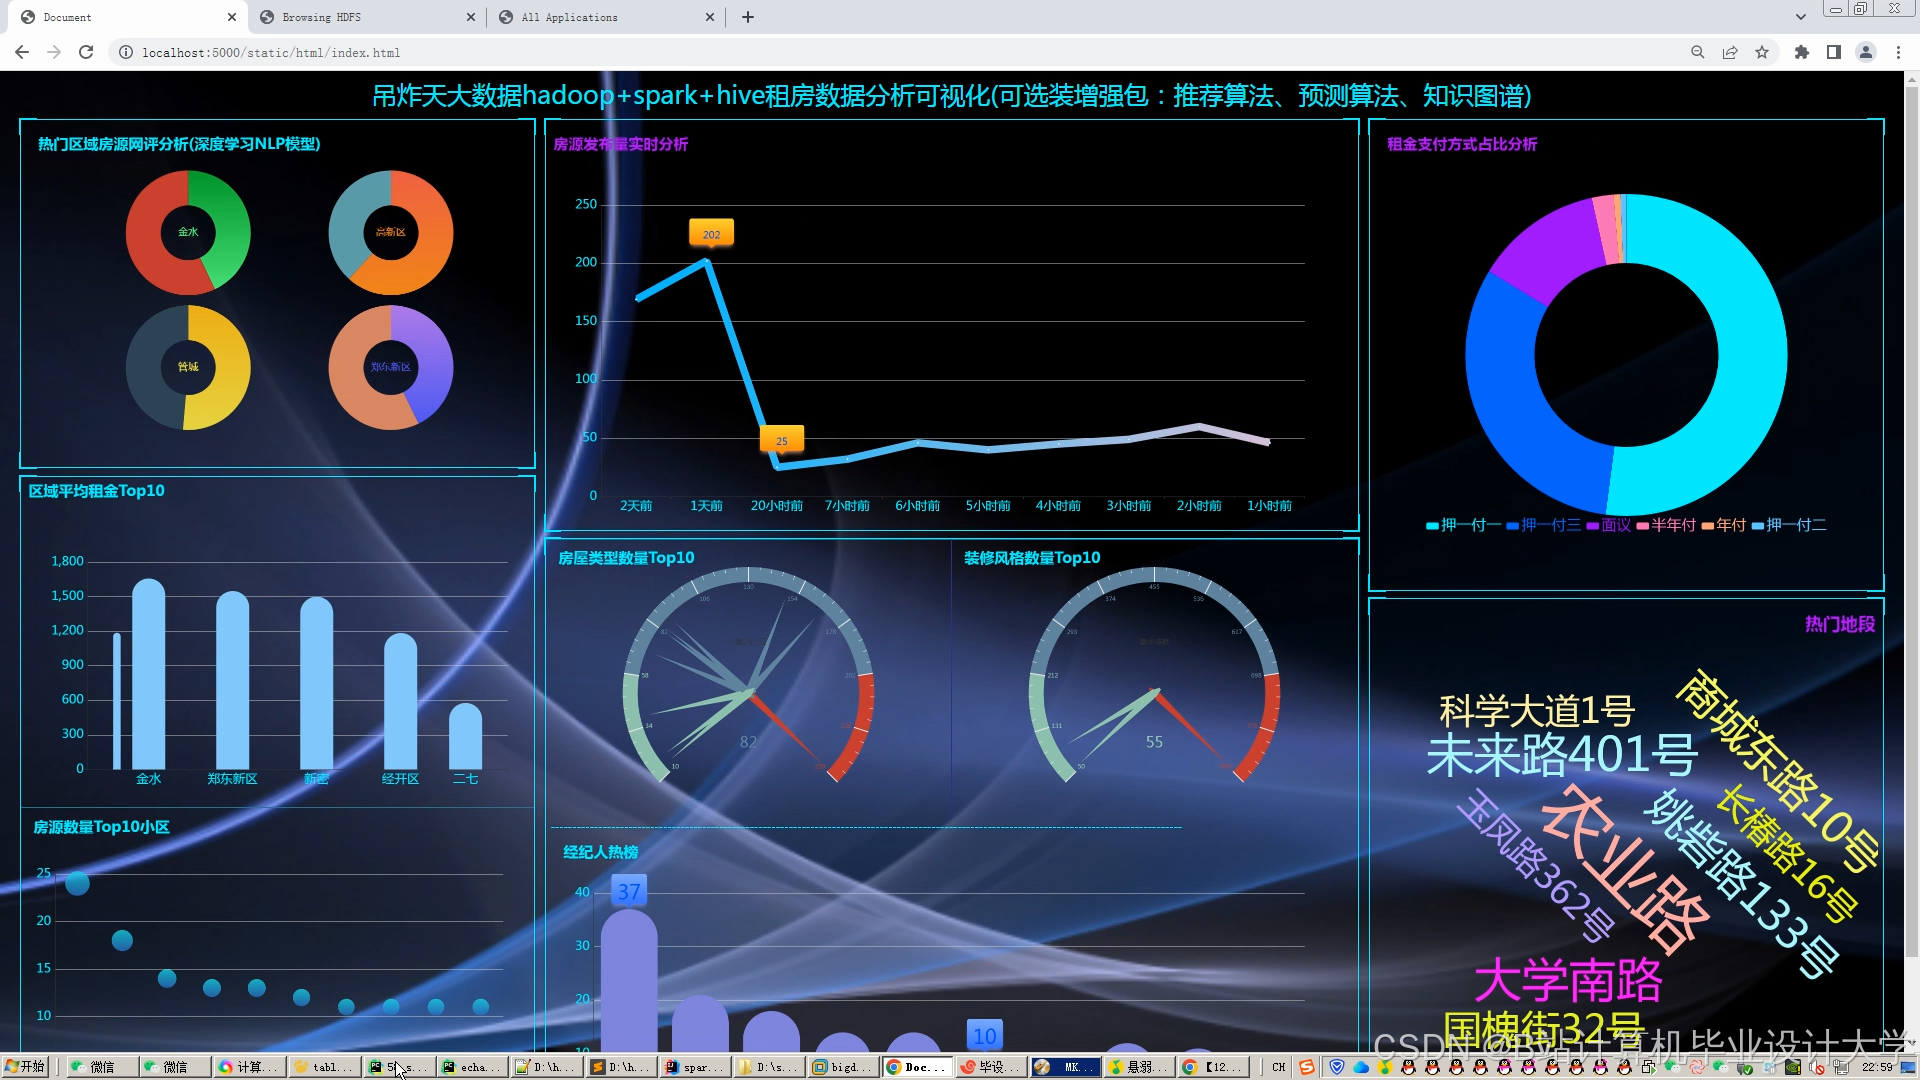Click the share page icon

point(1730,52)
